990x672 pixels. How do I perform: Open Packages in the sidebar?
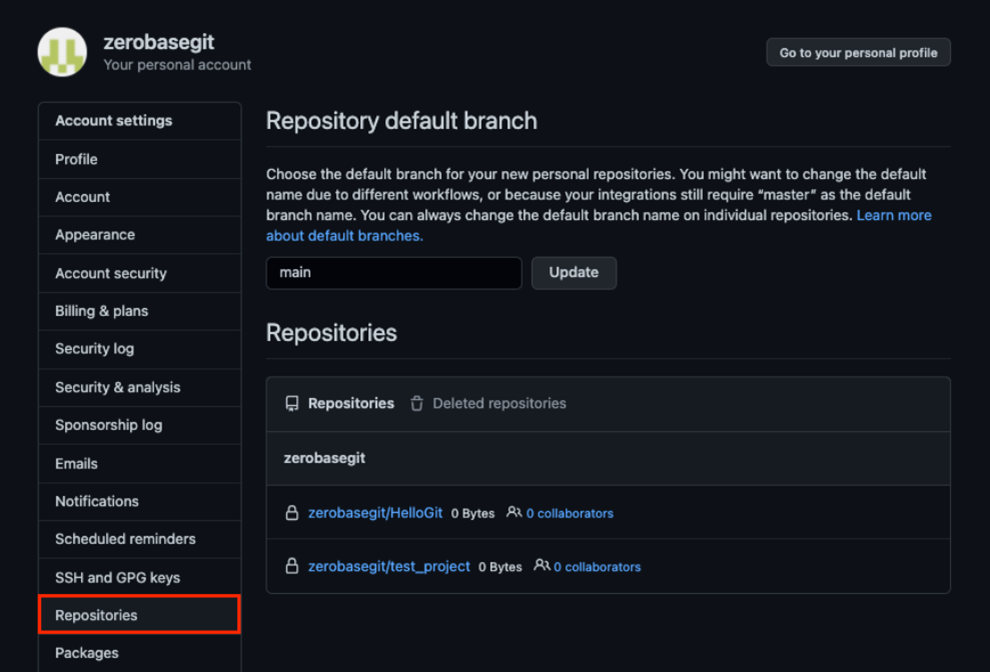click(x=140, y=653)
